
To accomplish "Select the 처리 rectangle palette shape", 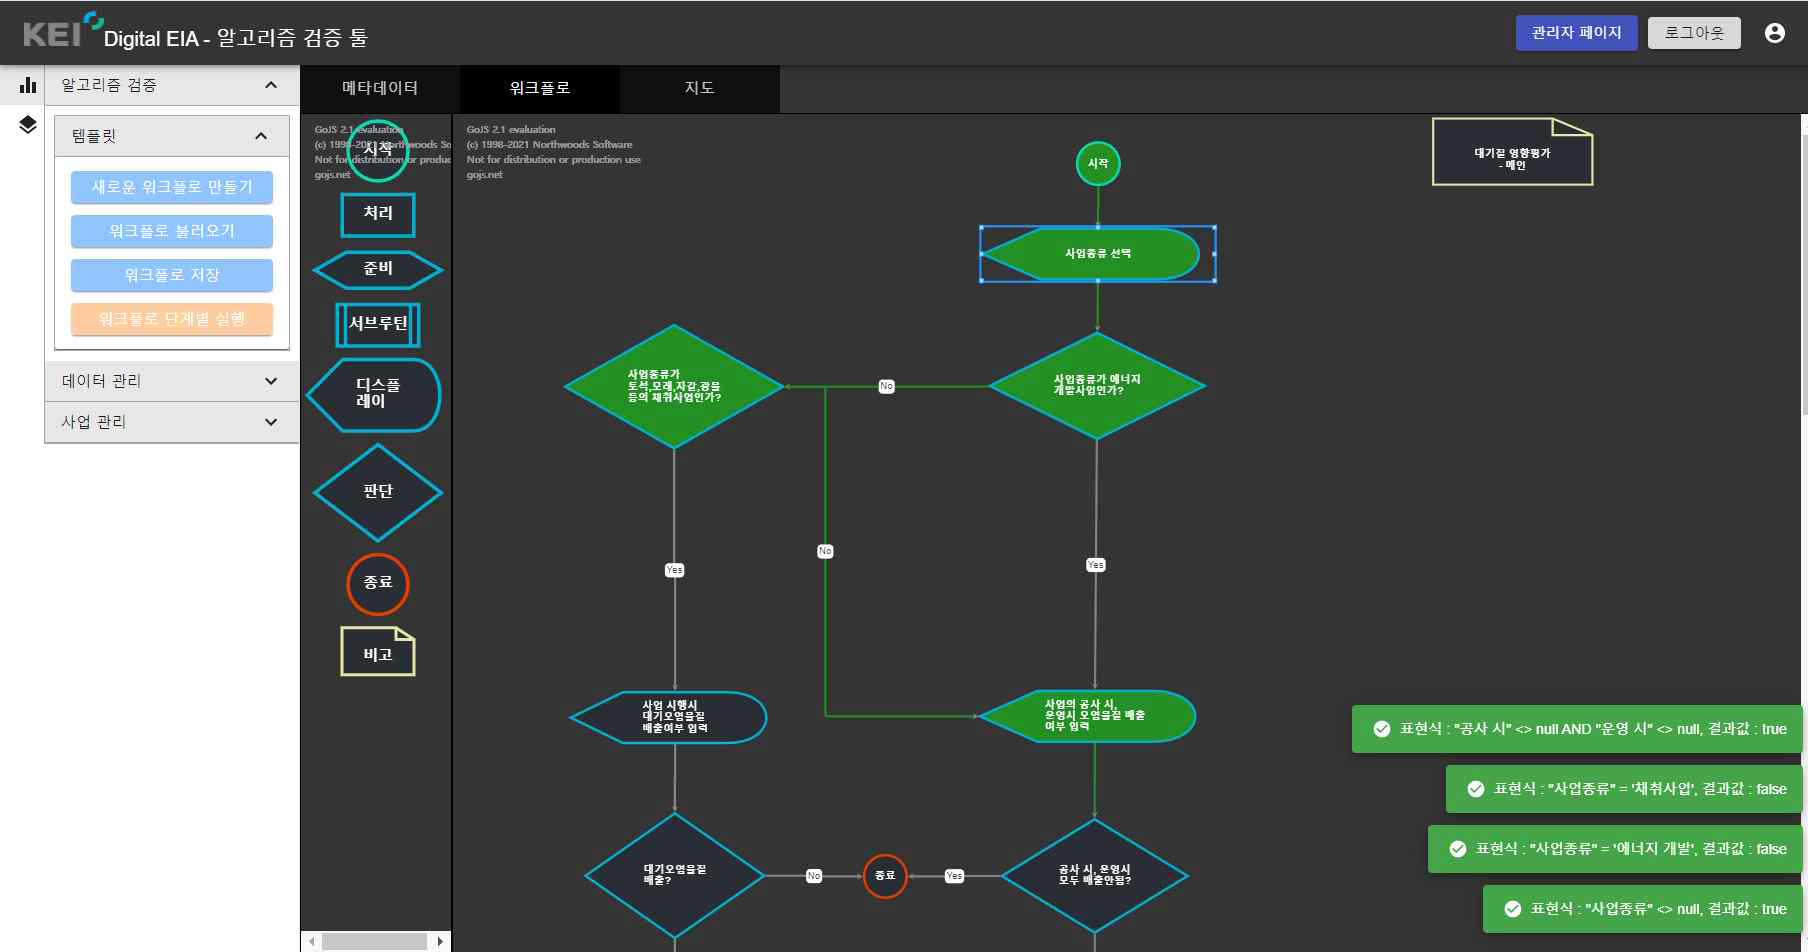I will point(378,214).
